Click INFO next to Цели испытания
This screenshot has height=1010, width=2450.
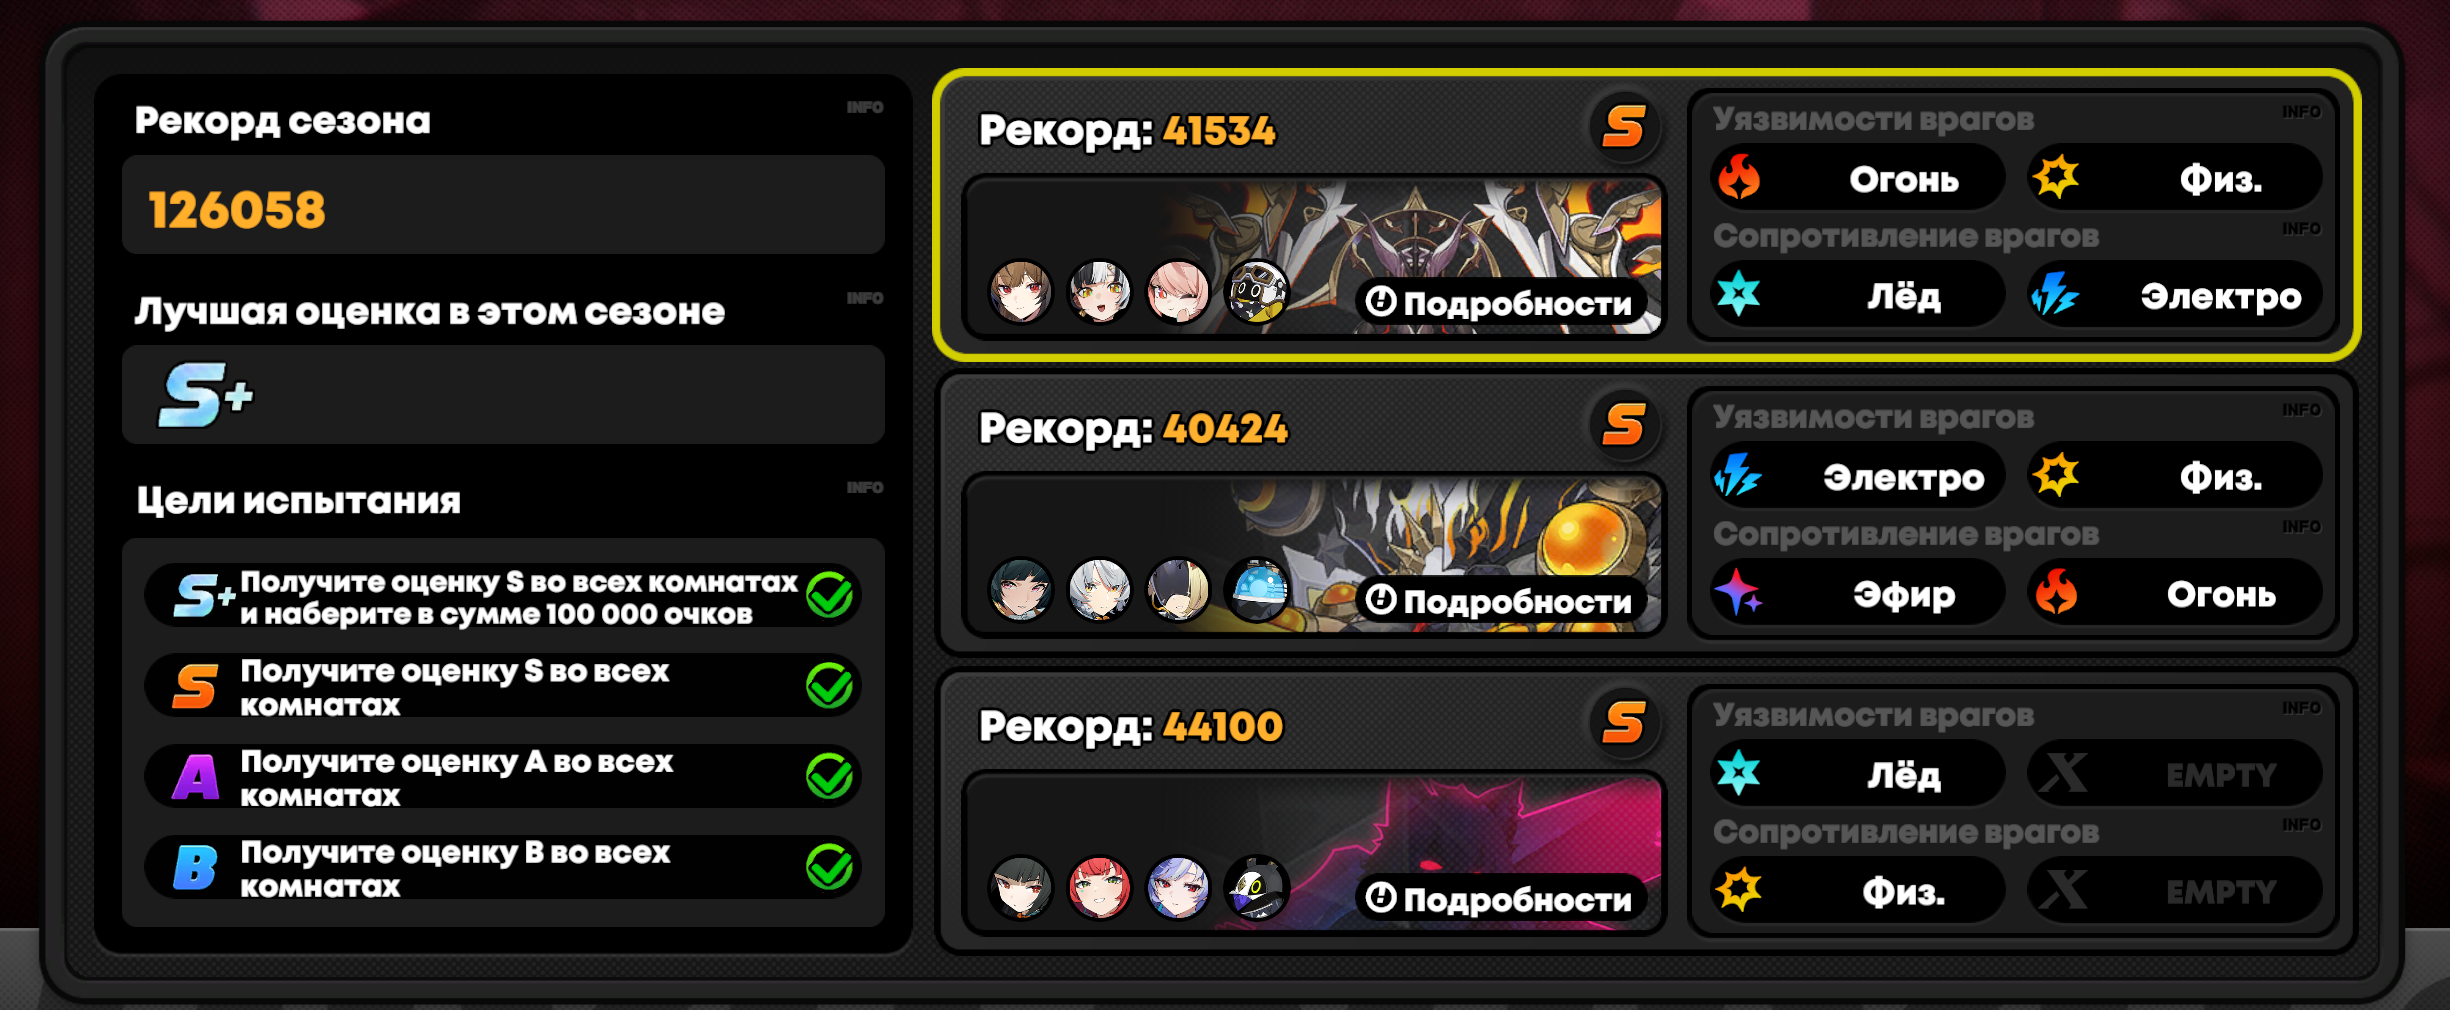[x=865, y=487]
